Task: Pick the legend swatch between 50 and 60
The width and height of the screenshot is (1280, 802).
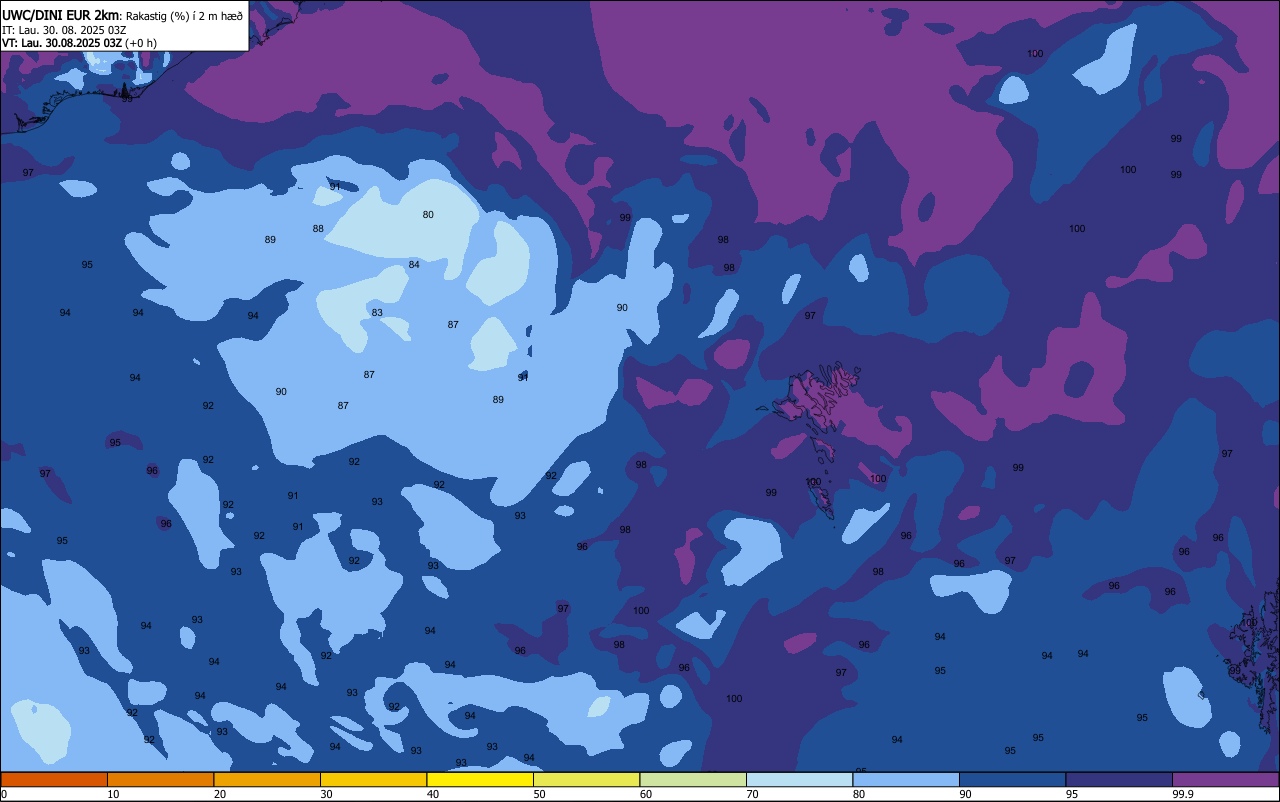Action: pyautogui.click(x=586, y=779)
